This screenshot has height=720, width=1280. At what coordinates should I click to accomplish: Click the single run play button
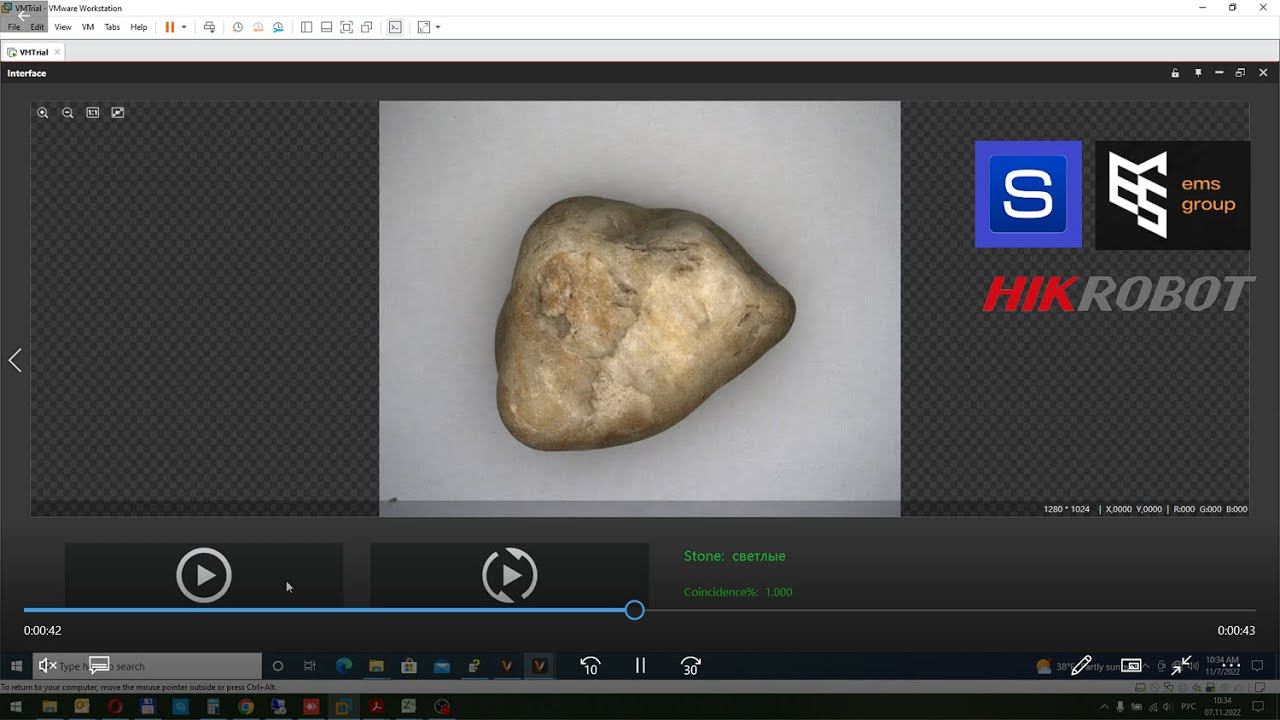click(x=204, y=575)
